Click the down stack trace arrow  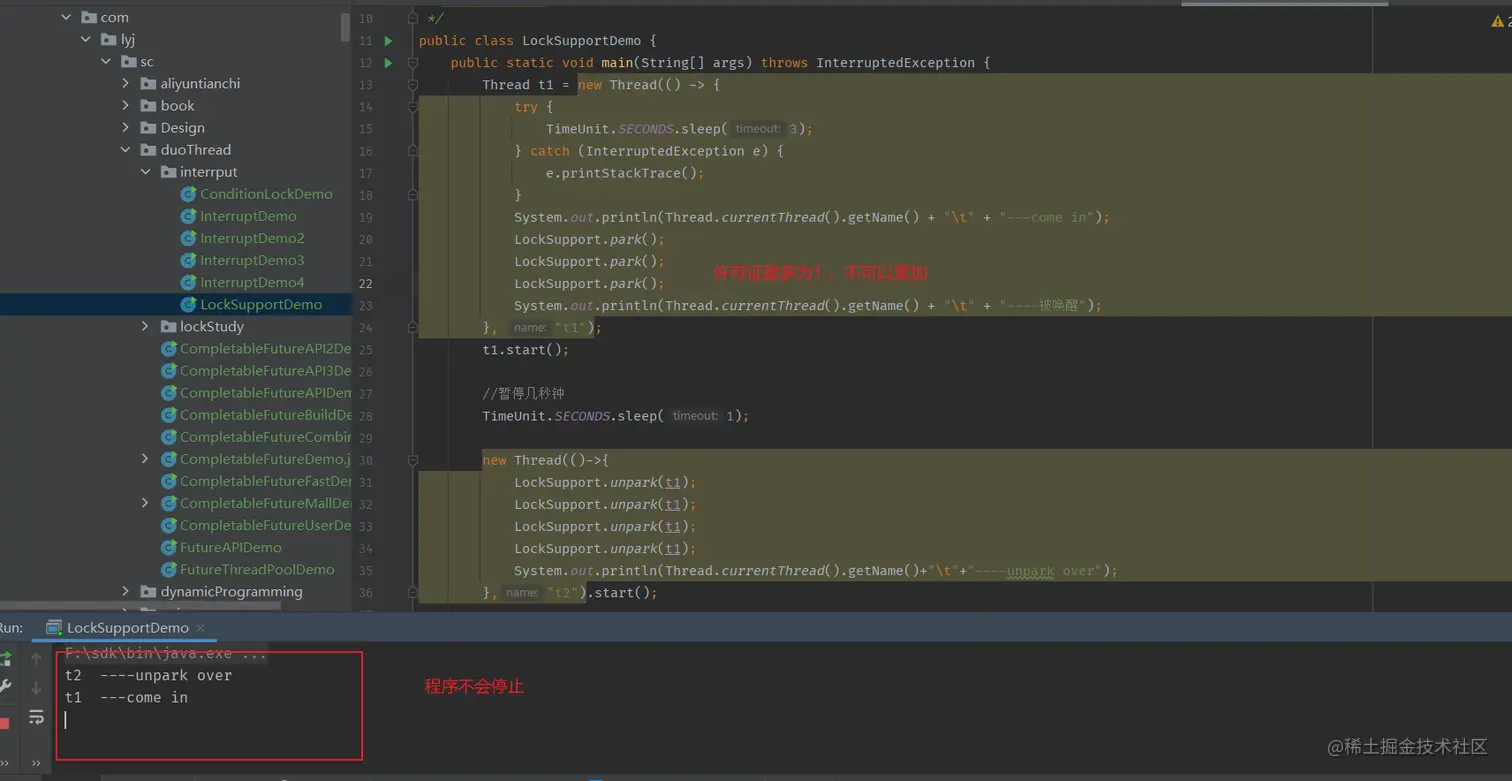(x=36, y=688)
